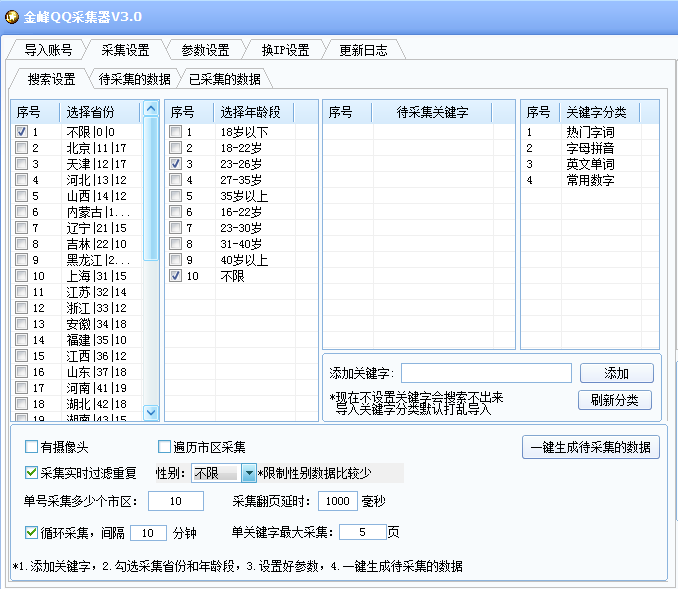Click 一键生成待采集的数据 button
This screenshot has width=678, height=589.
click(591, 447)
